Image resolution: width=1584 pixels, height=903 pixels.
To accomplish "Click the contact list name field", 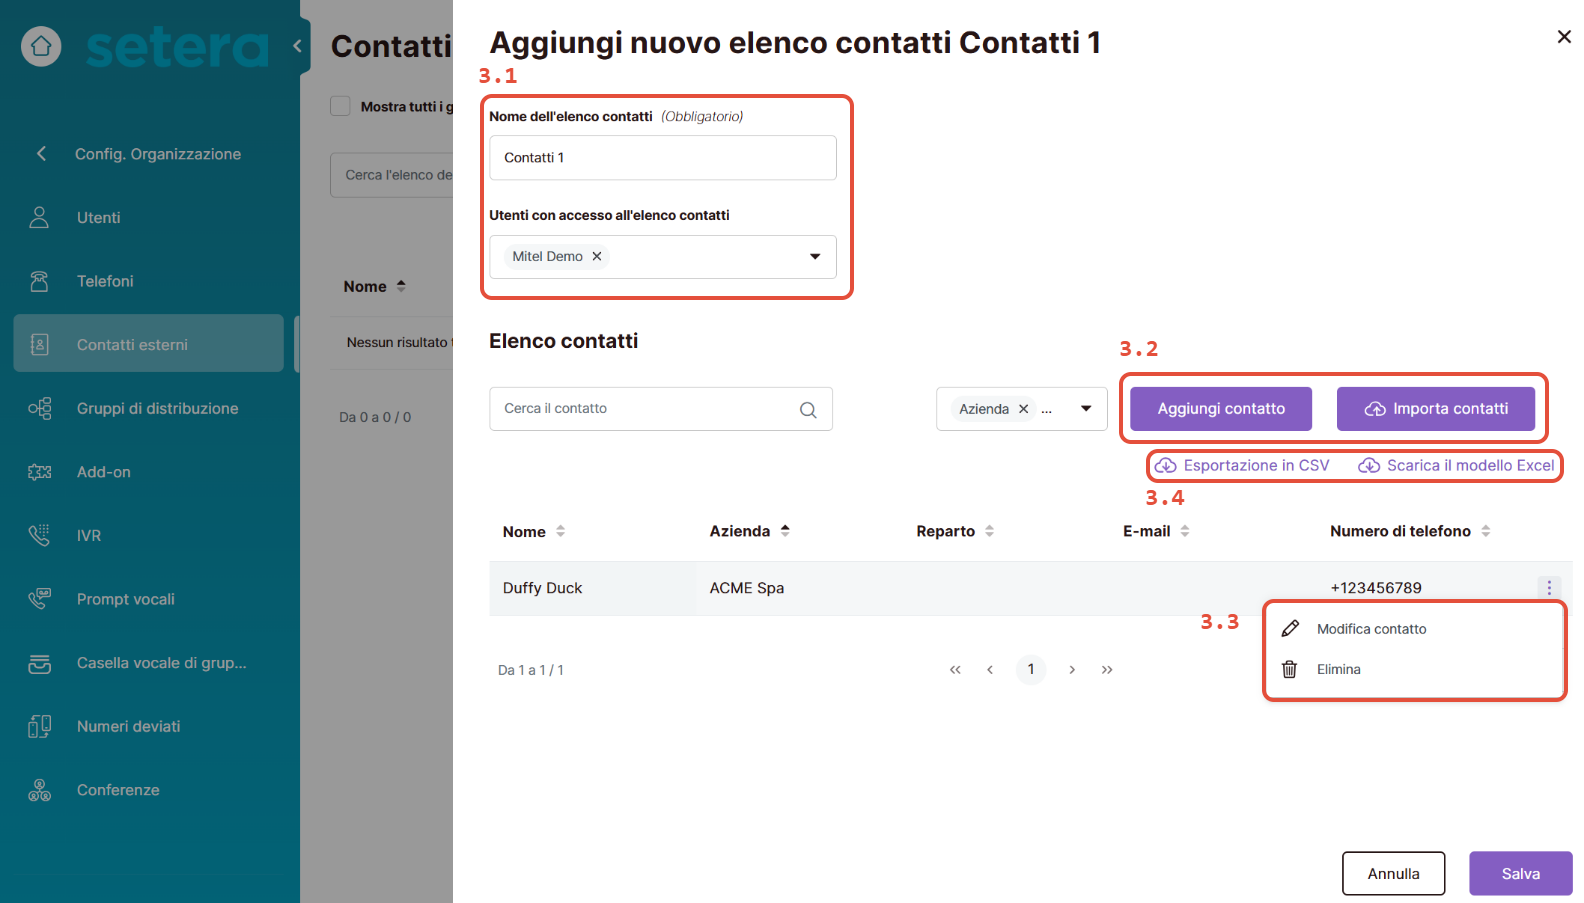I will (662, 158).
